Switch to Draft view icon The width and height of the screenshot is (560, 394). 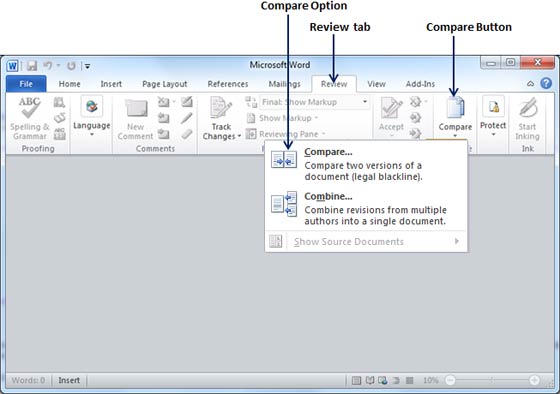[409, 380]
